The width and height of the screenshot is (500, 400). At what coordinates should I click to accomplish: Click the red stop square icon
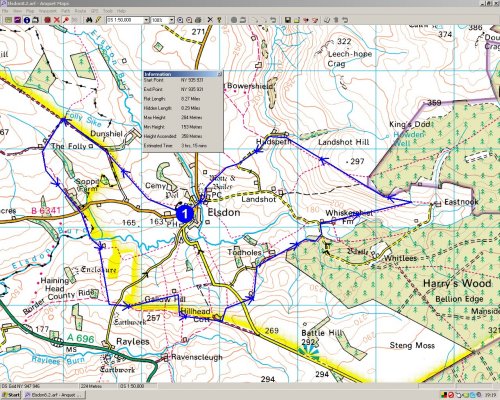tap(47, 20)
